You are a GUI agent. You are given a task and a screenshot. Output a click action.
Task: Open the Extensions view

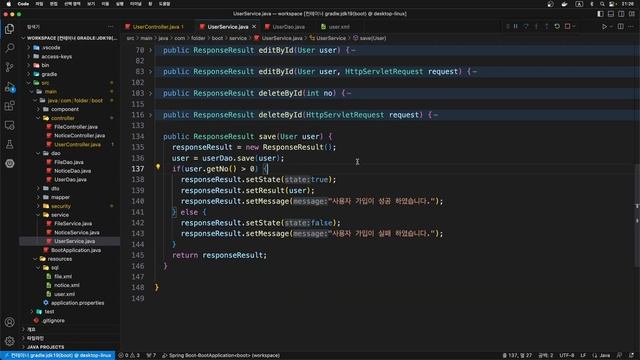9,106
